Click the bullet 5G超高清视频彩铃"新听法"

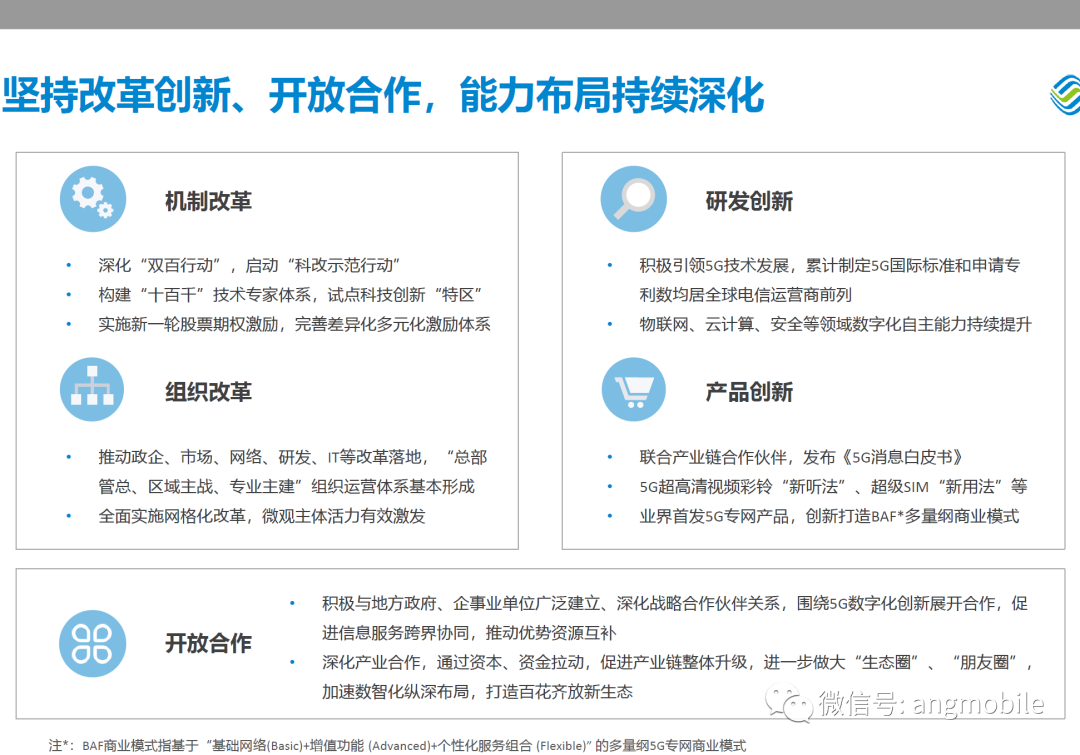[833, 487]
